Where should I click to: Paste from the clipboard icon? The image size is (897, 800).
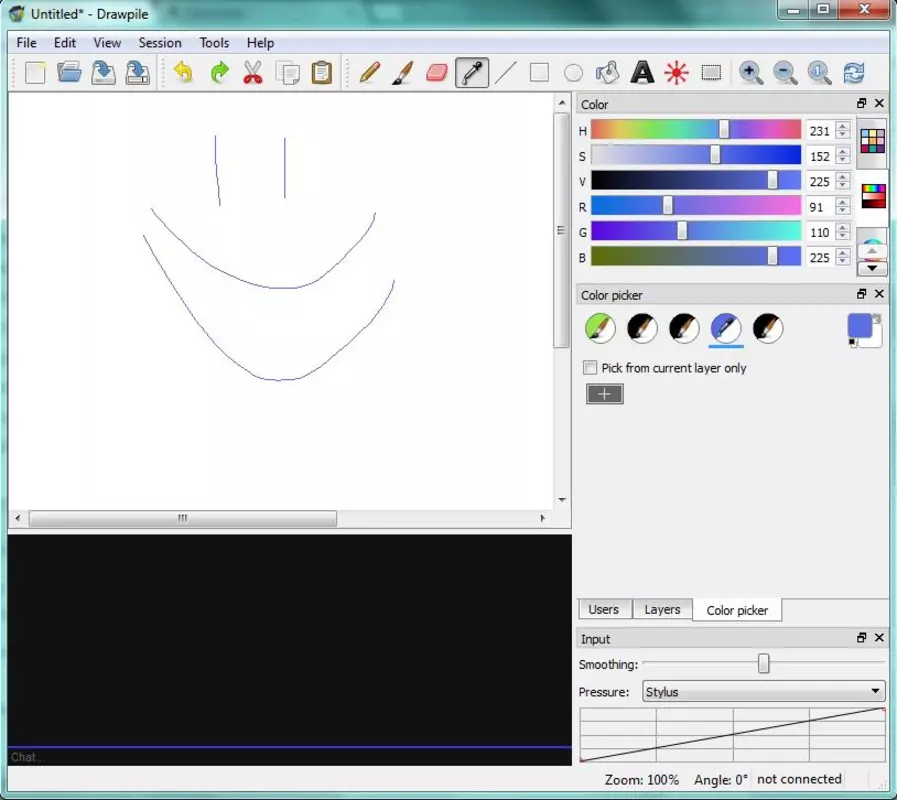322,73
